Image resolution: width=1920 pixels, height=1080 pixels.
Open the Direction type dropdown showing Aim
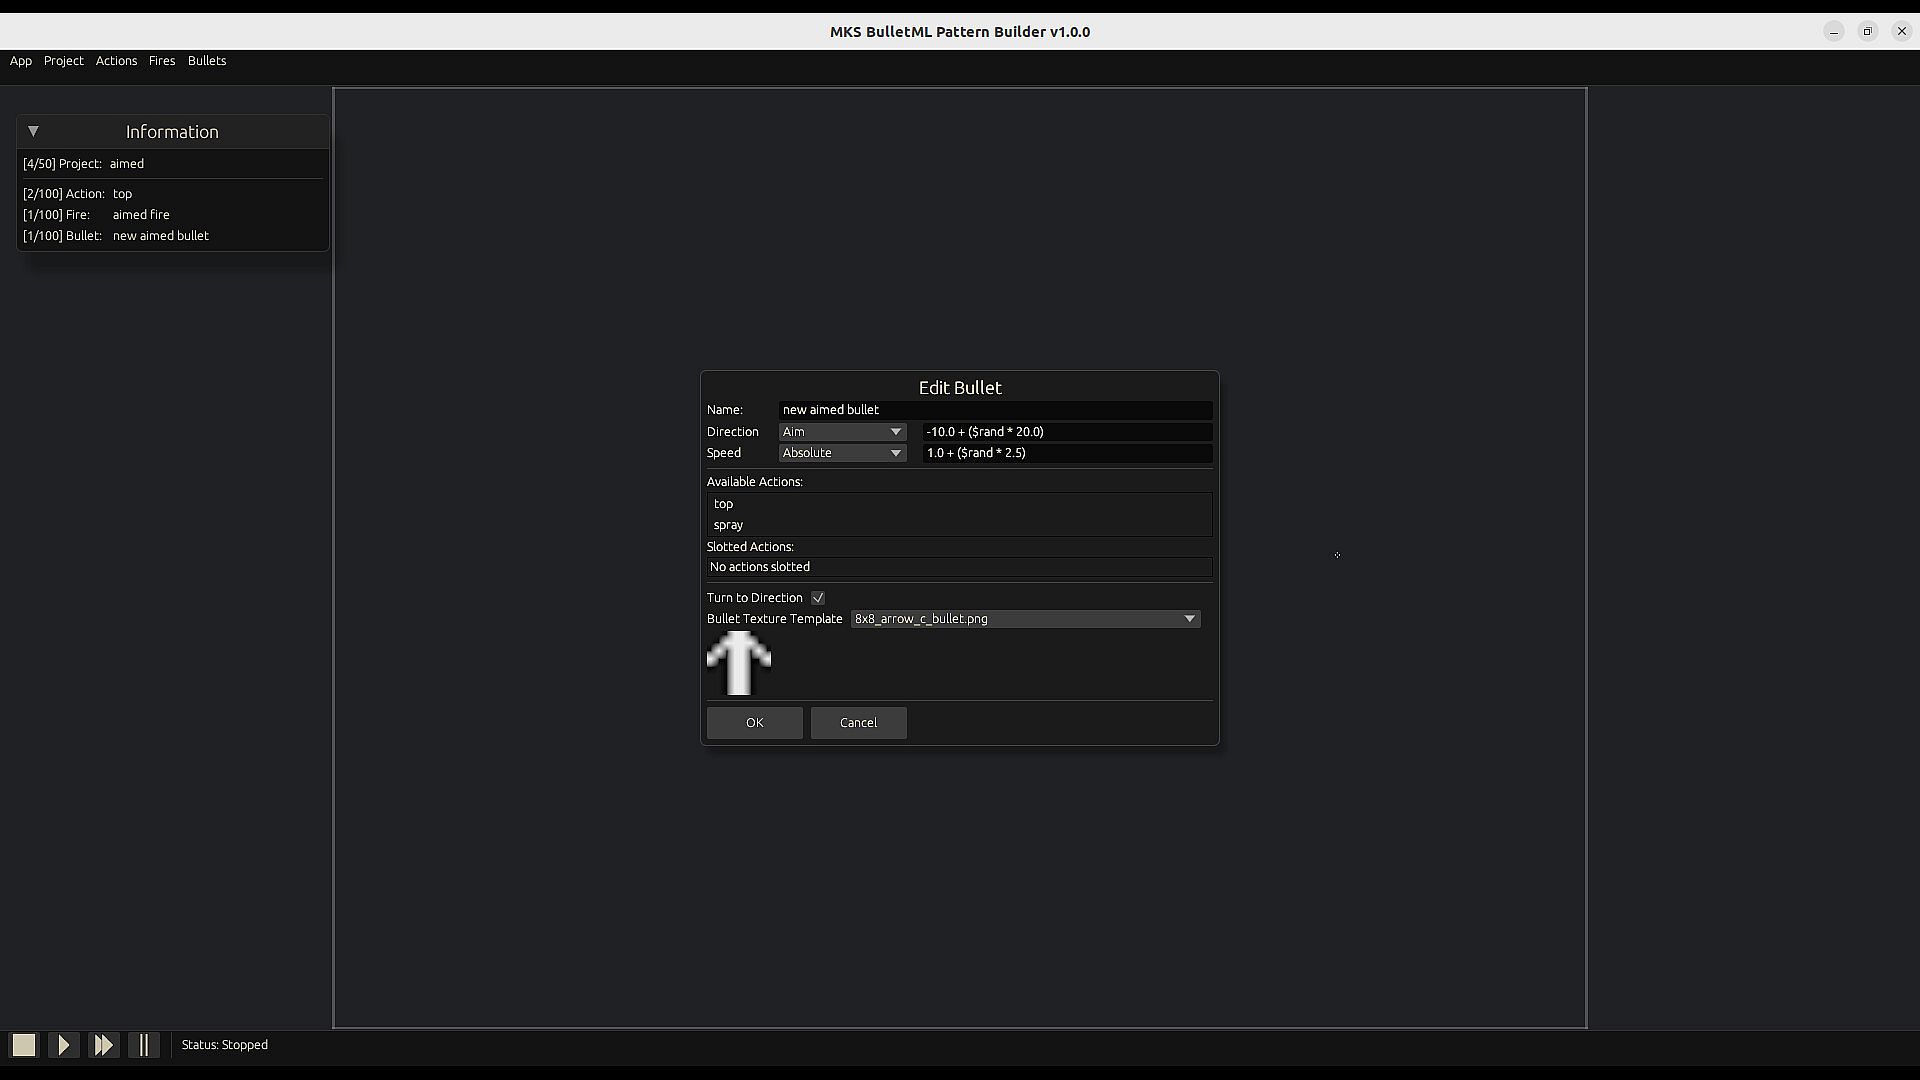click(x=842, y=432)
